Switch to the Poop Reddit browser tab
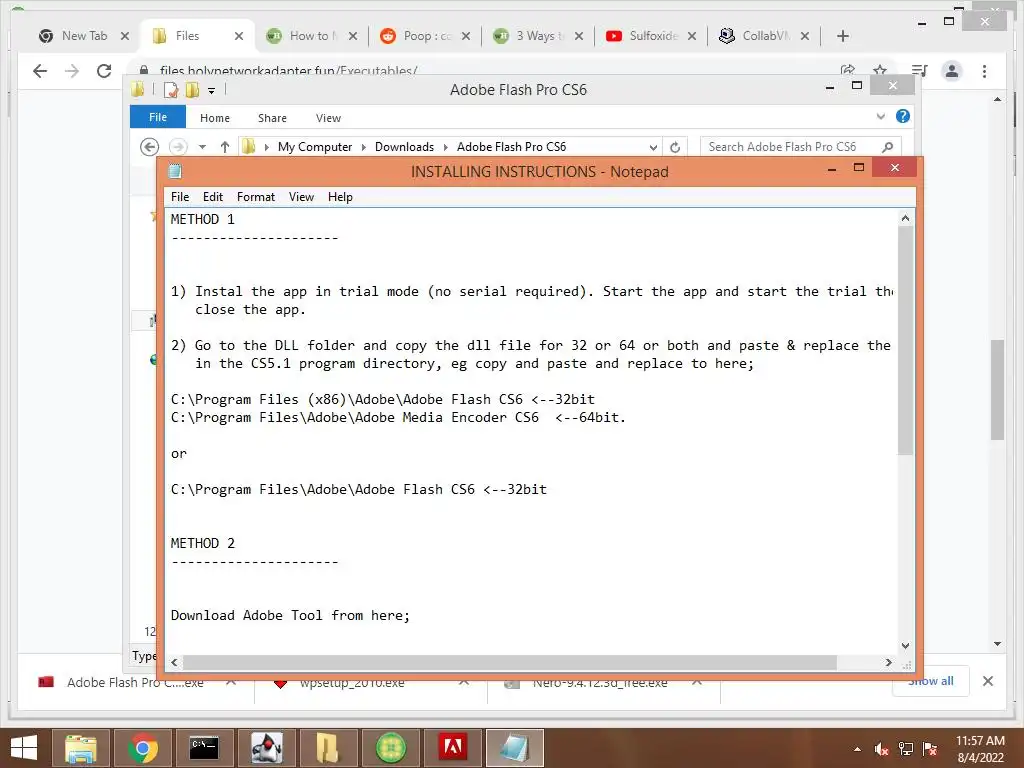Viewport: 1024px width, 768px height. [x=426, y=36]
